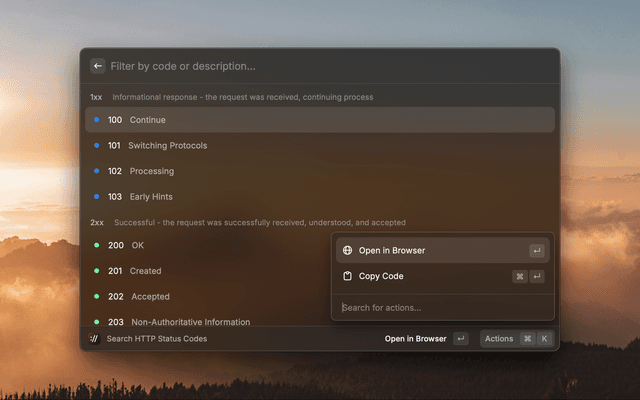
Task: Click the green dot beside 200 OK
Action: click(97, 245)
